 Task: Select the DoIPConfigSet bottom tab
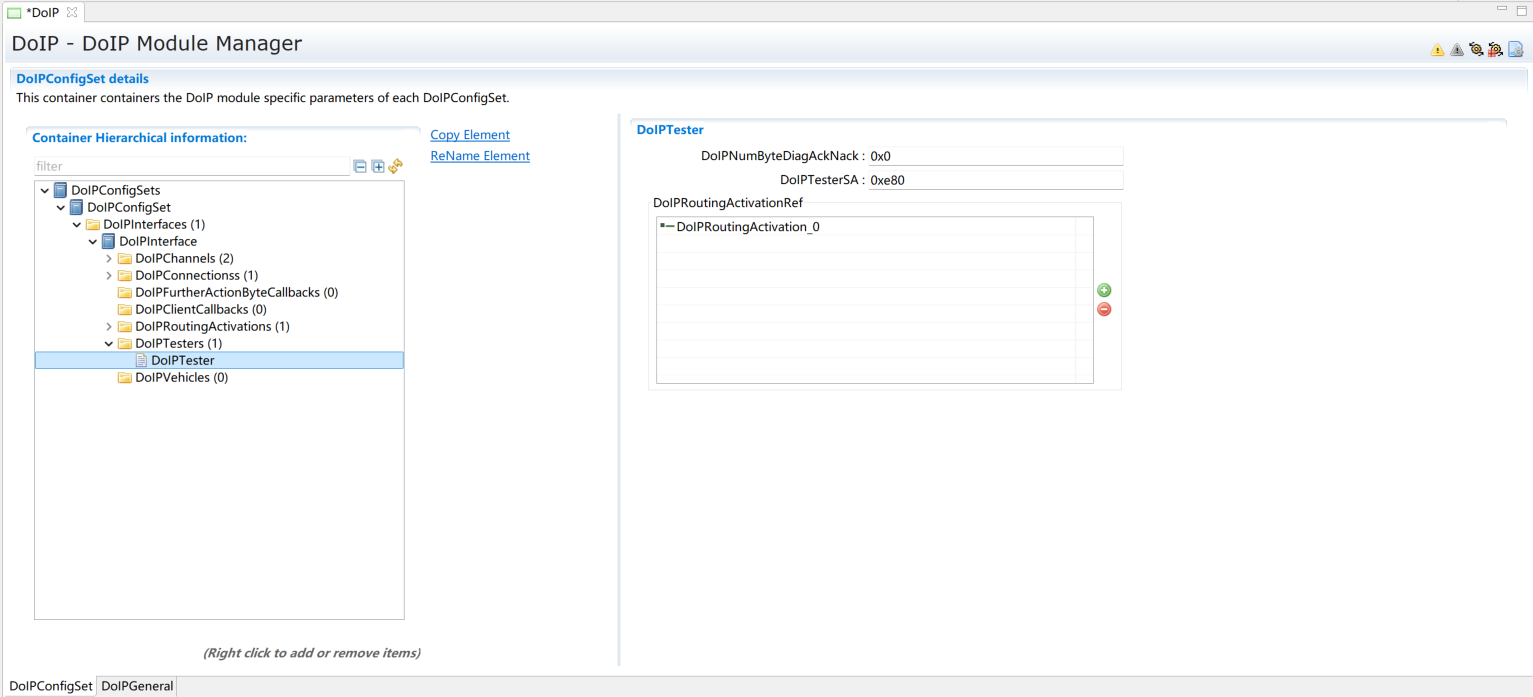click(x=50, y=686)
